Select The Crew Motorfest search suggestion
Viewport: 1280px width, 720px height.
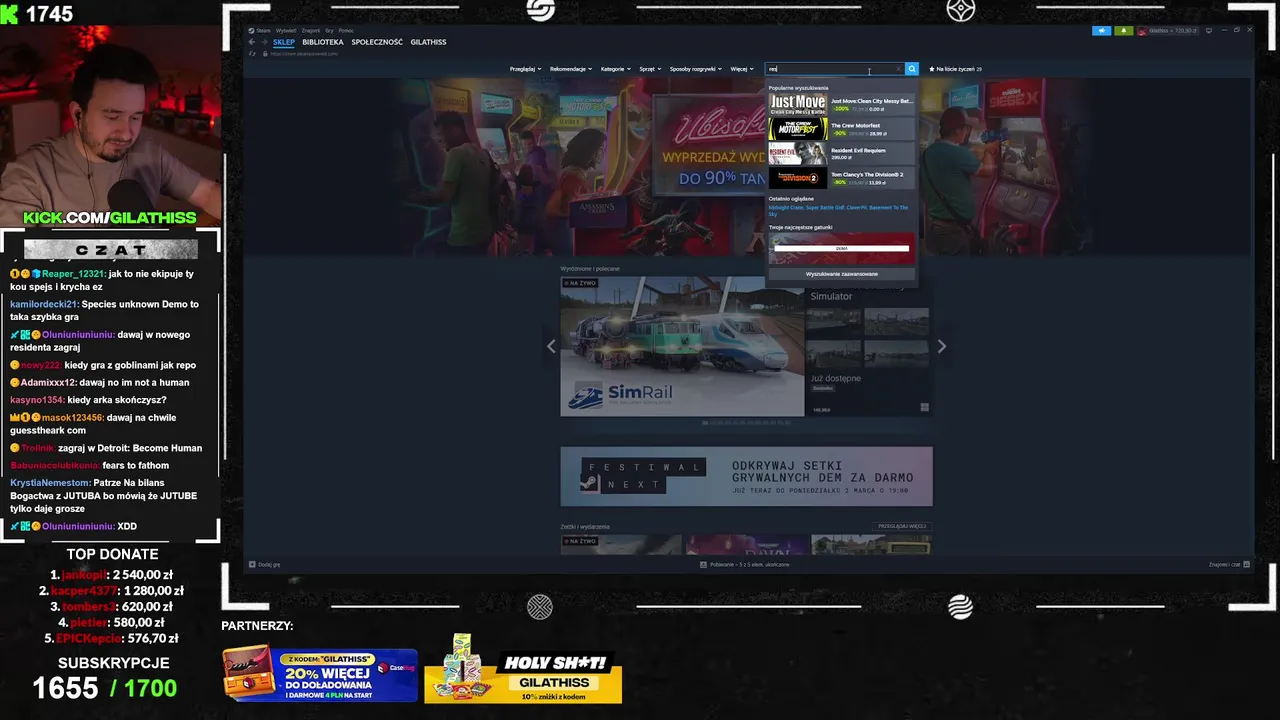click(841, 129)
